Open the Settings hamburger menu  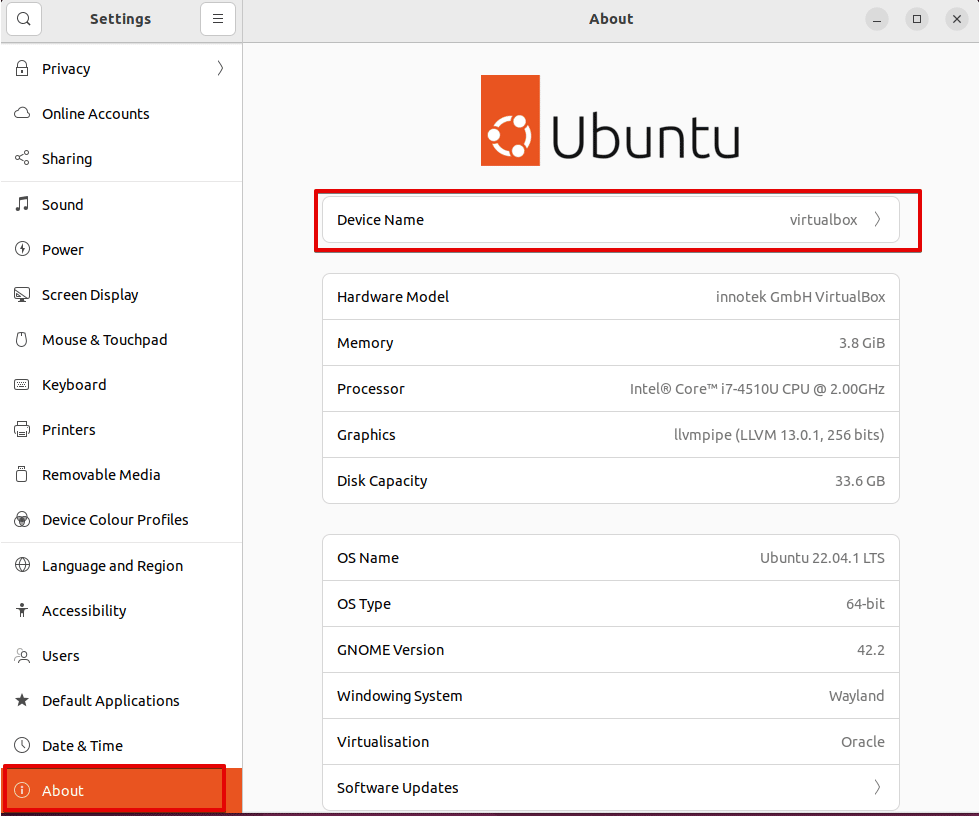pyautogui.click(x=218, y=19)
